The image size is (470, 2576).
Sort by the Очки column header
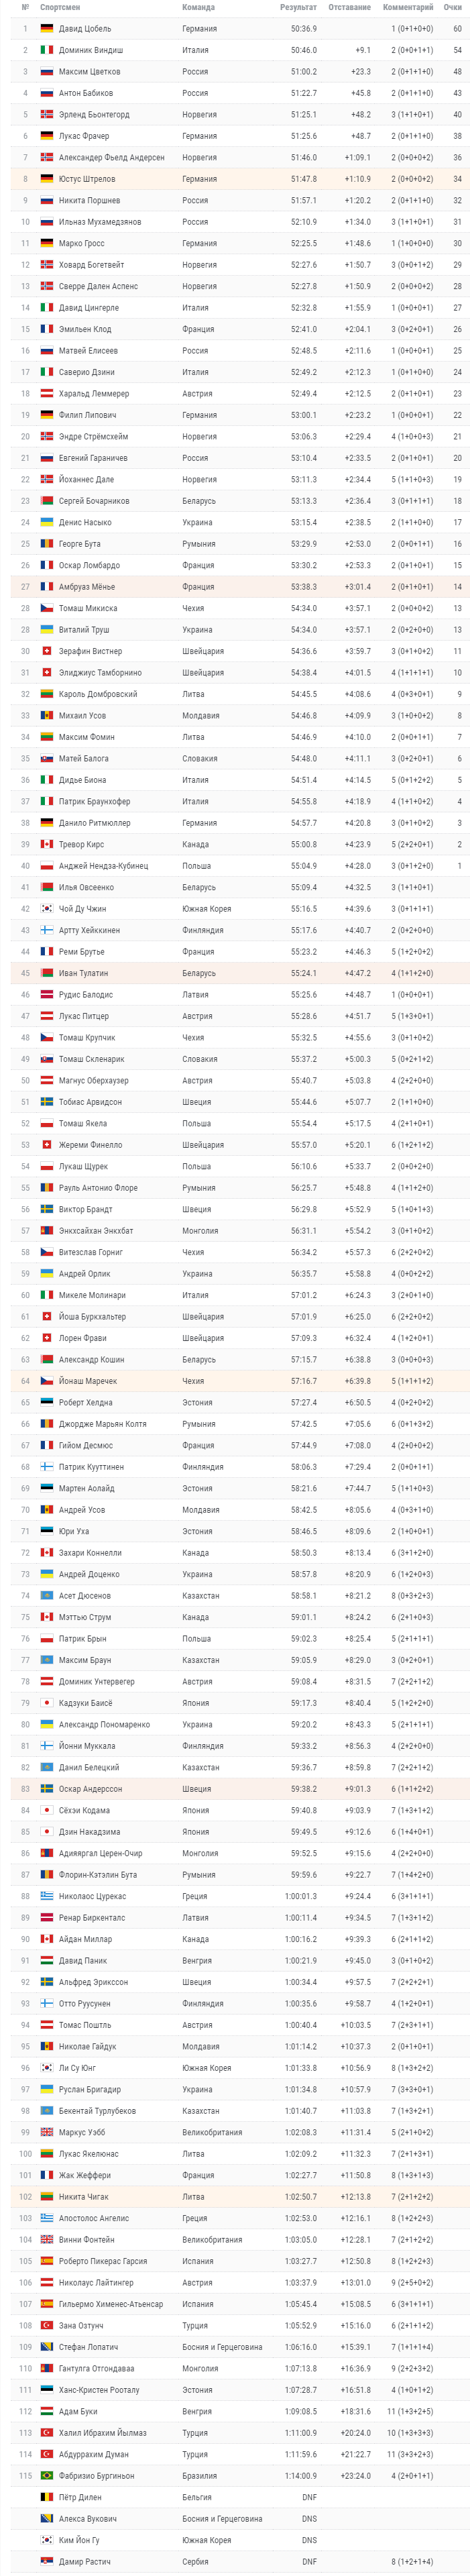[x=453, y=7]
